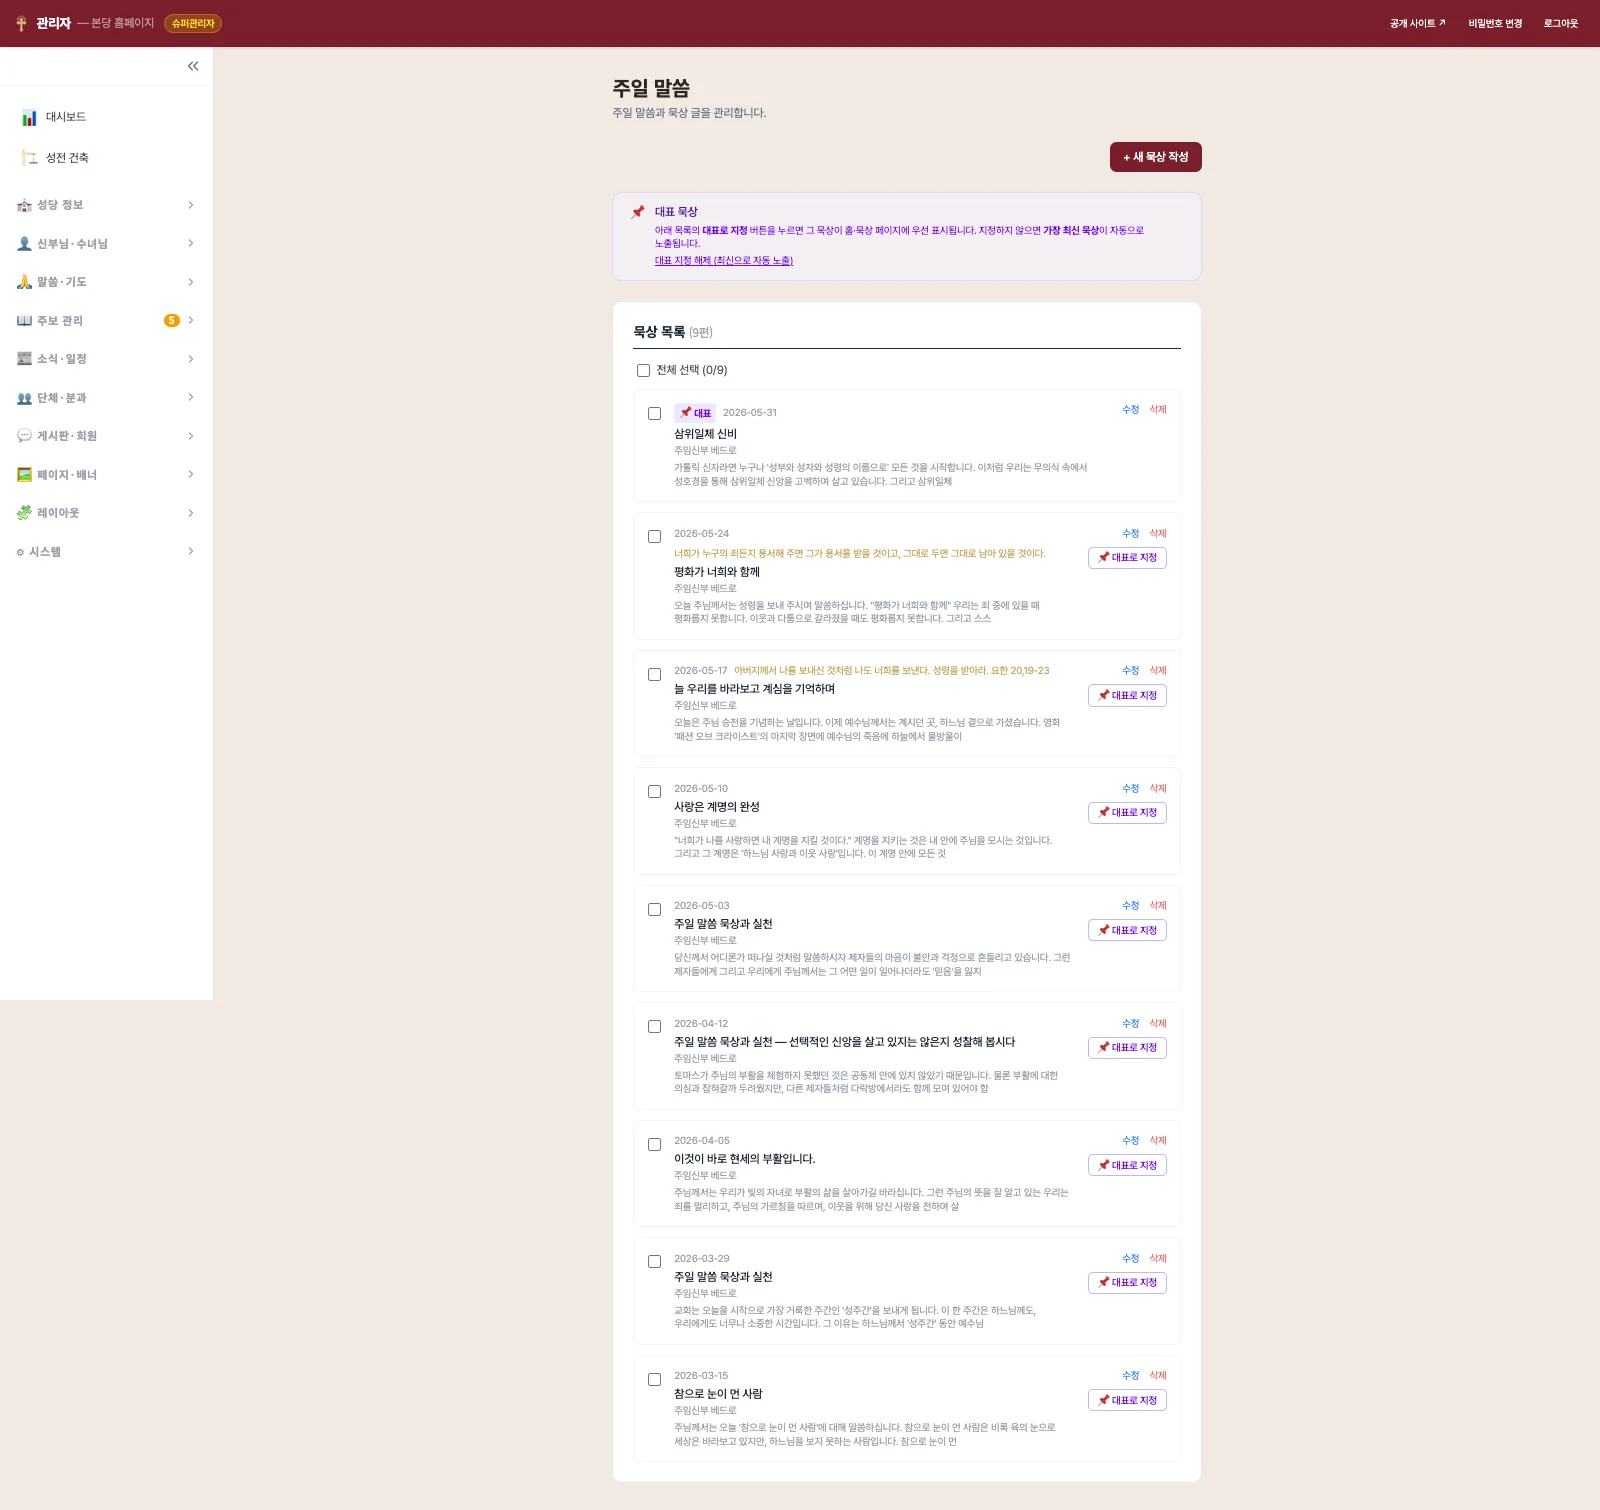Click 대표 지정 해제 link
The width and height of the screenshot is (1600, 1510).
tap(724, 261)
